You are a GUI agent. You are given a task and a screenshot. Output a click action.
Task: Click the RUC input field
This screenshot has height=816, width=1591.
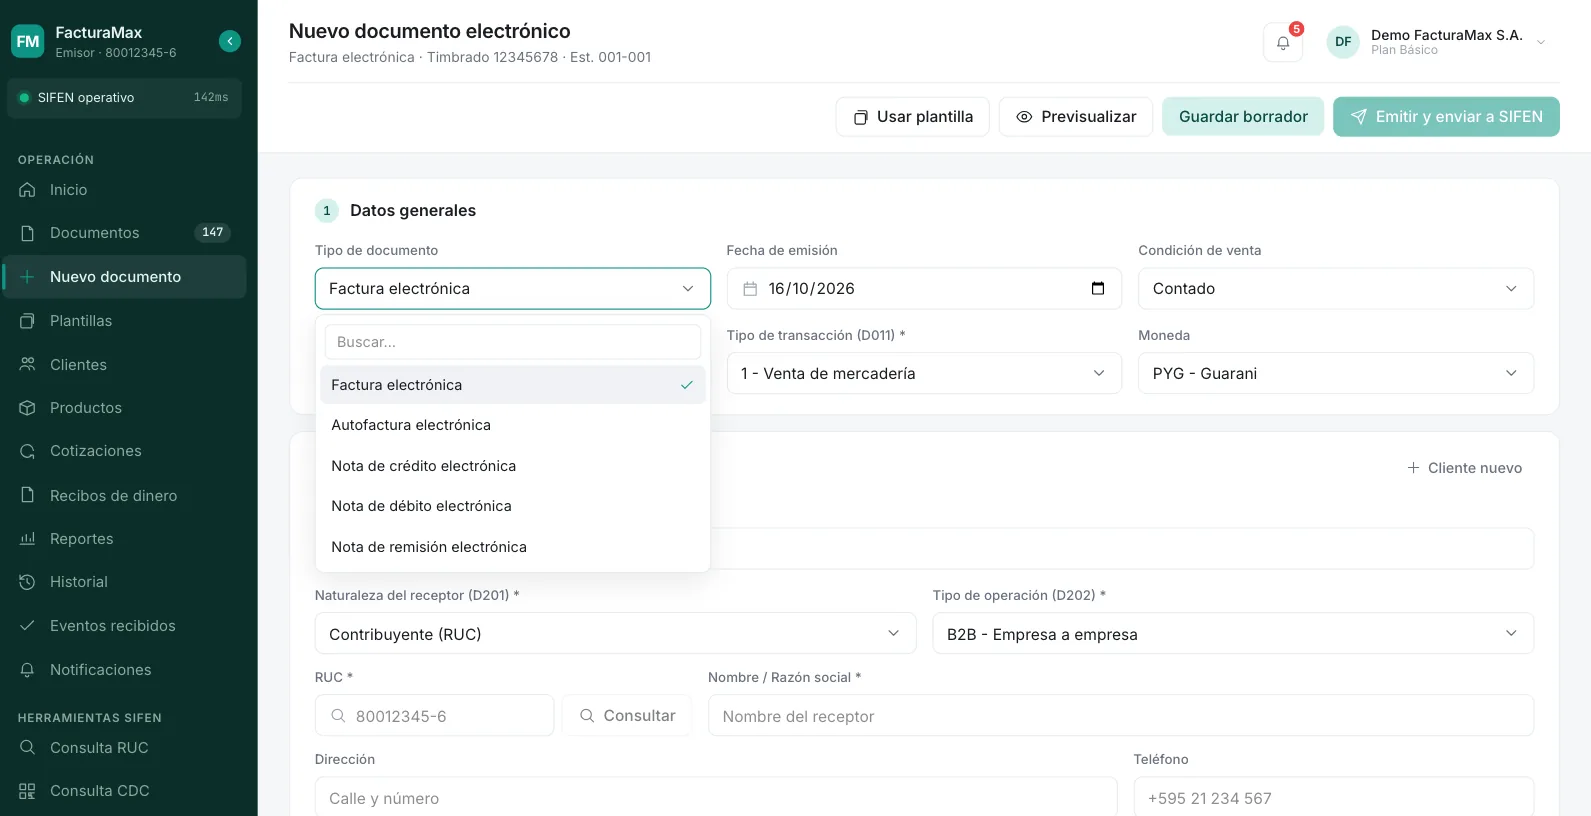(x=434, y=716)
